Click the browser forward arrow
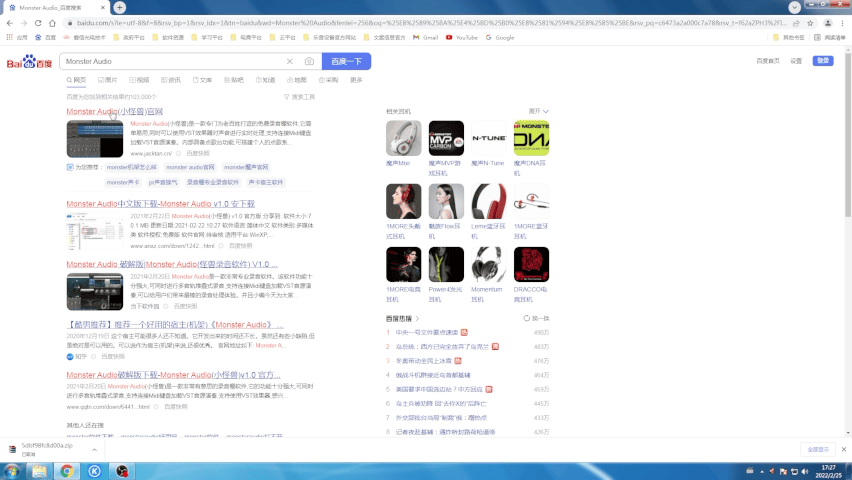The width and height of the screenshot is (852, 480). [x=24, y=23]
